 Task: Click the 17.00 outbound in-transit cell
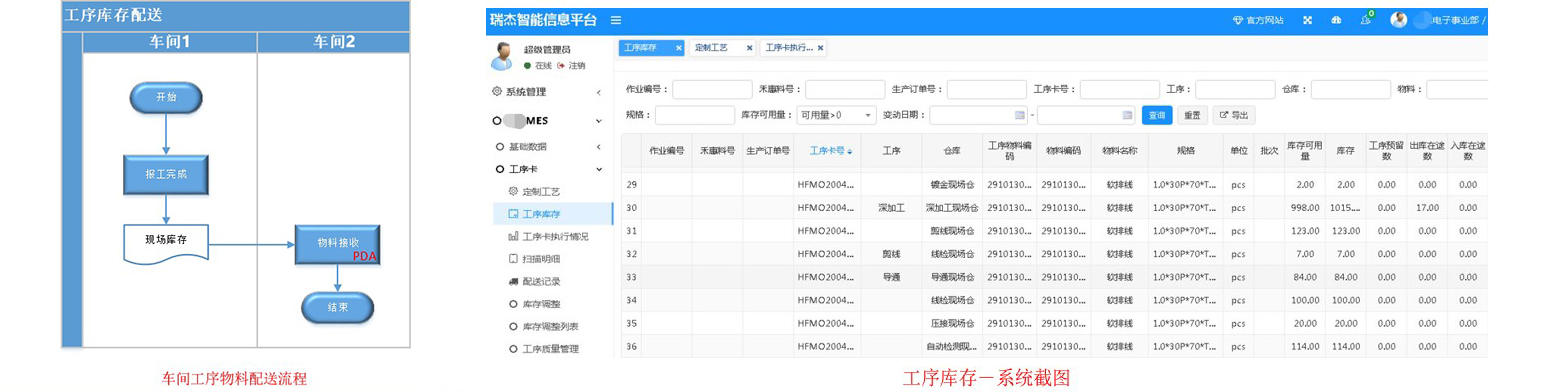click(x=1427, y=208)
